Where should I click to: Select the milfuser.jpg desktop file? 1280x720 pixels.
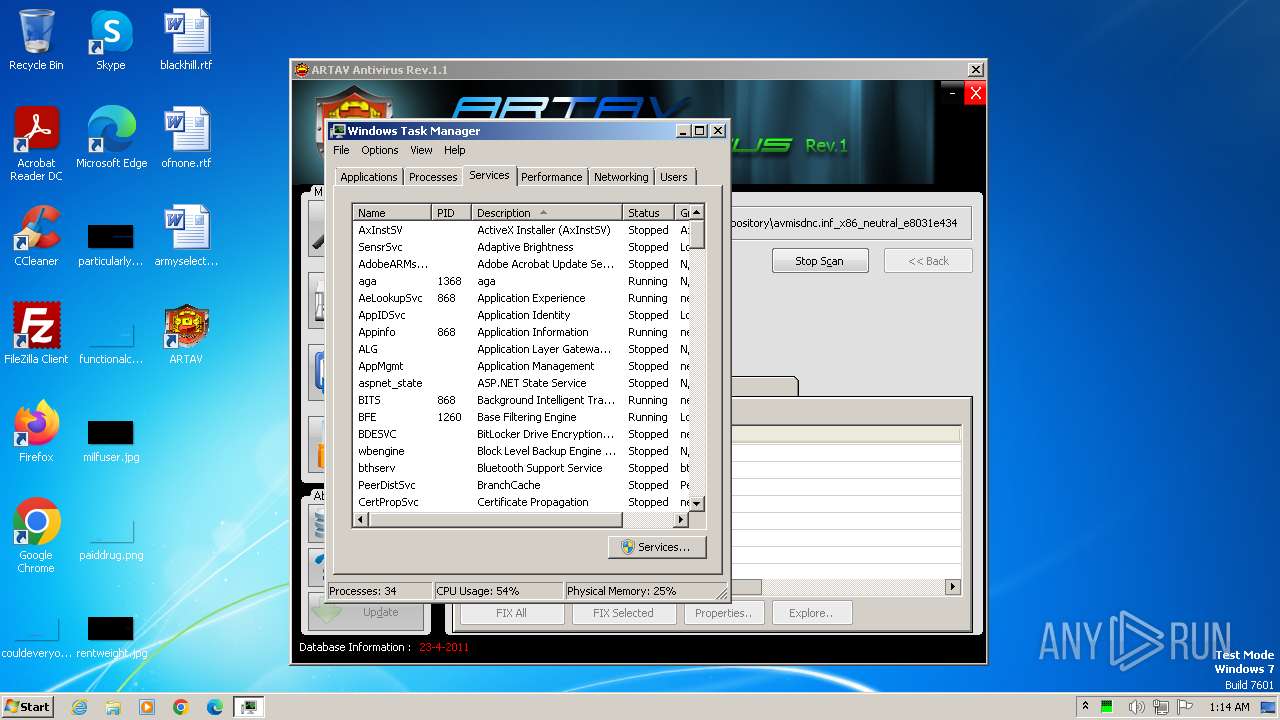[x=111, y=442]
